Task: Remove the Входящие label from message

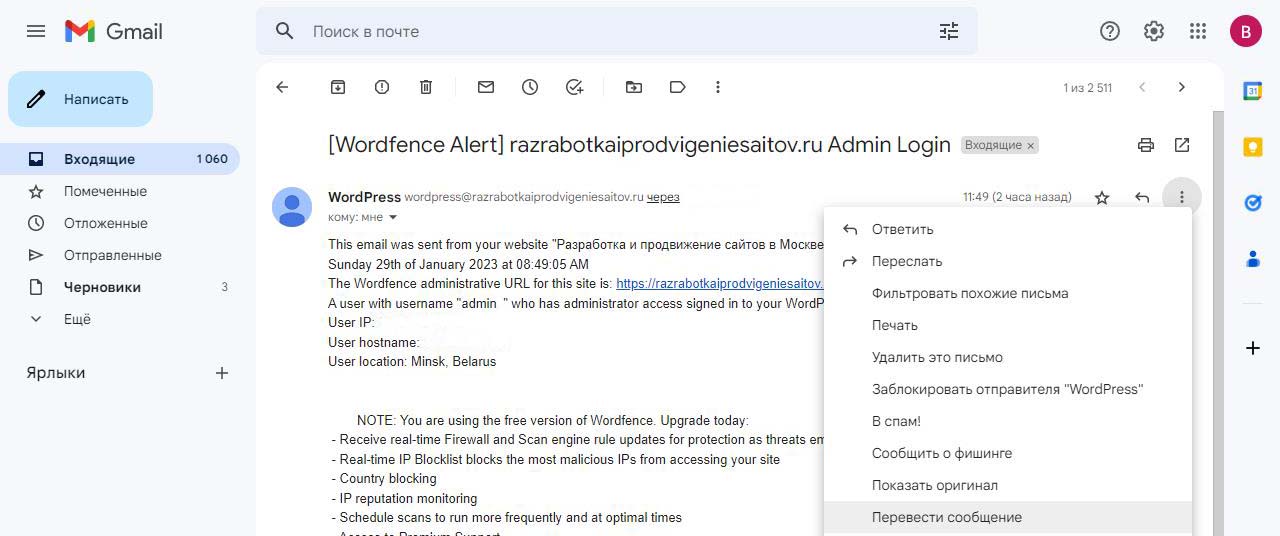Action: click(1031, 146)
